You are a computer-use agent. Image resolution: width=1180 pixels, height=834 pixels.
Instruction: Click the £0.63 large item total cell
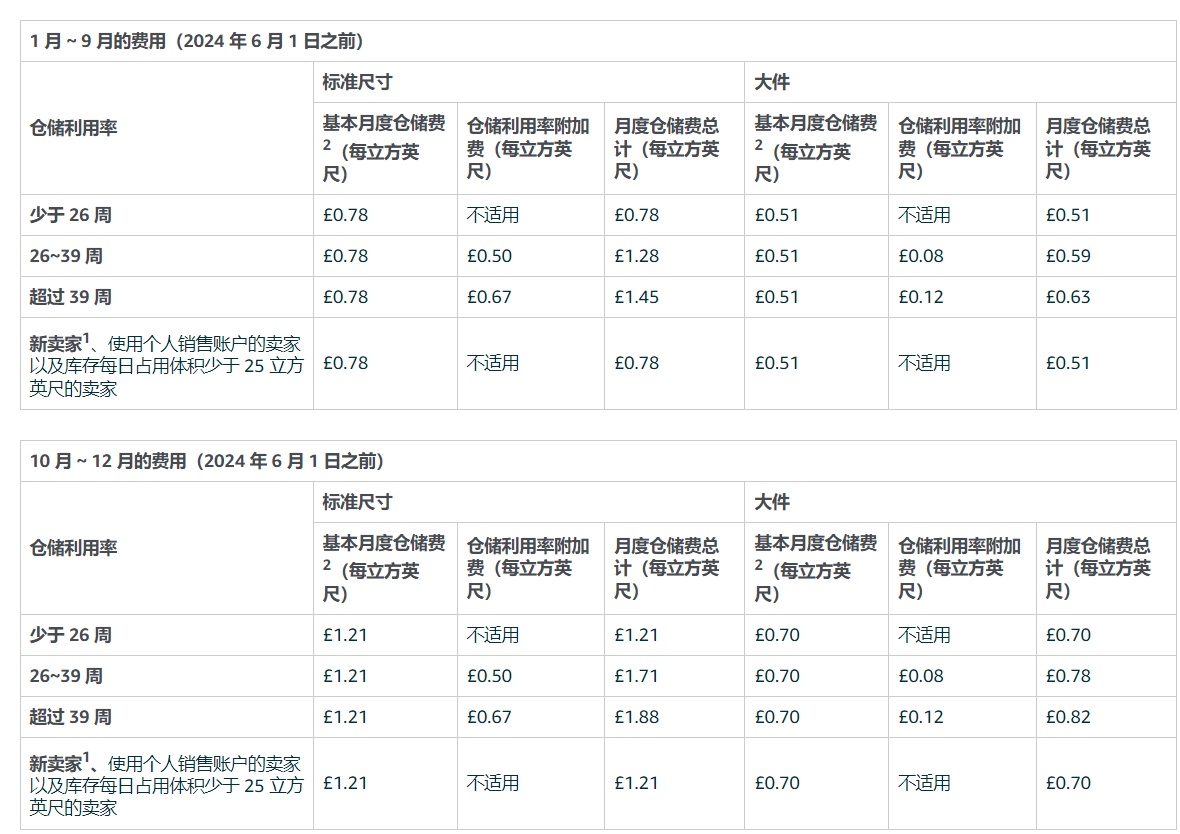pos(1068,297)
